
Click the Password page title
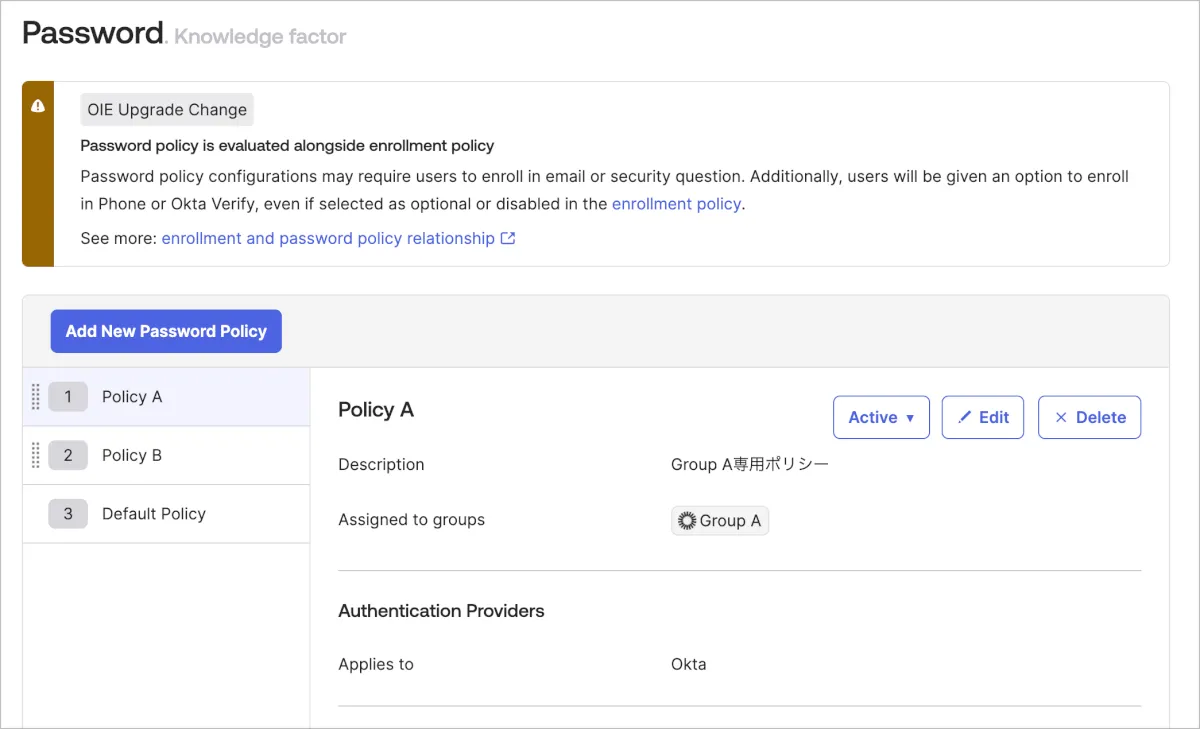(x=93, y=33)
